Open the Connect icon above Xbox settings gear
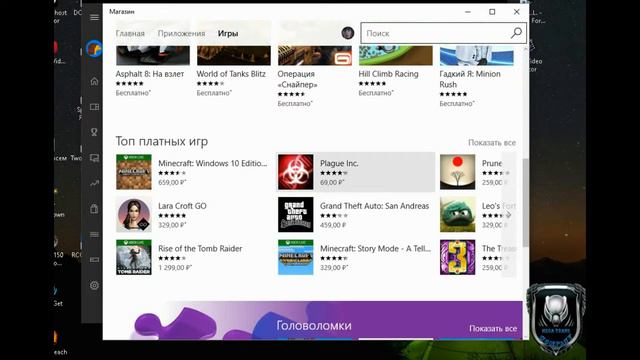This screenshot has height=360, width=640. click(x=94, y=260)
